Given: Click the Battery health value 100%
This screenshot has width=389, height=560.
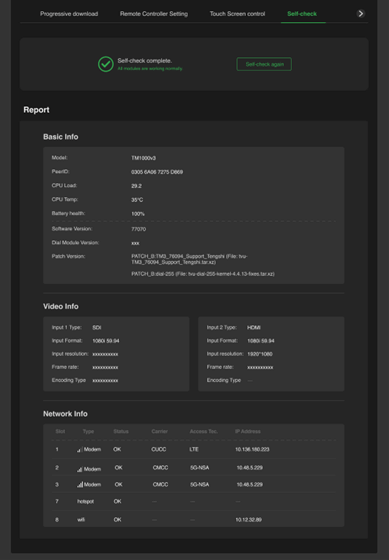Looking at the screenshot, I should click(x=138, y=214).
